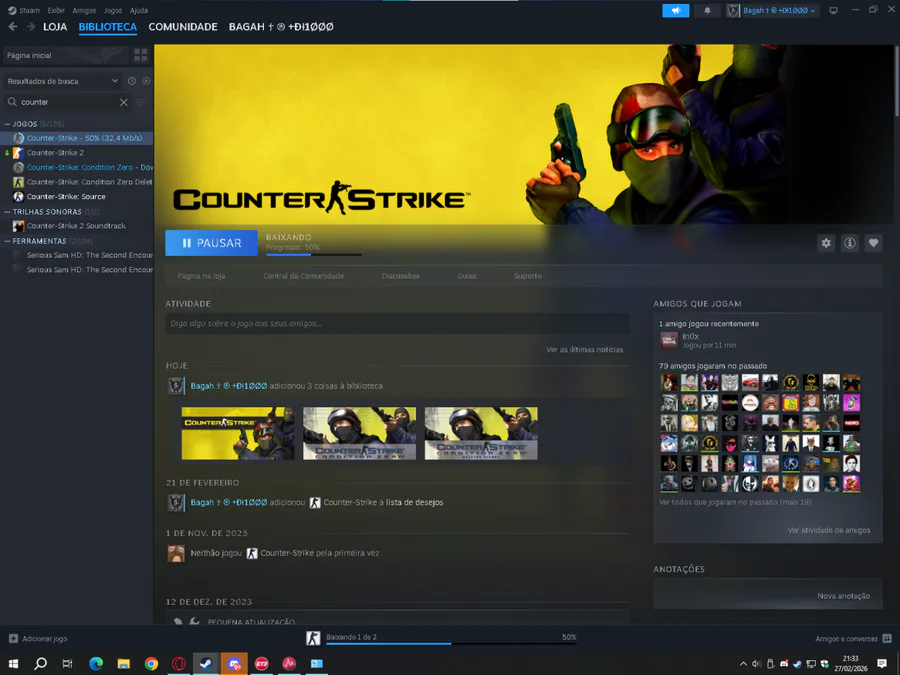Show hidden system tray icons

click(743, 664)
